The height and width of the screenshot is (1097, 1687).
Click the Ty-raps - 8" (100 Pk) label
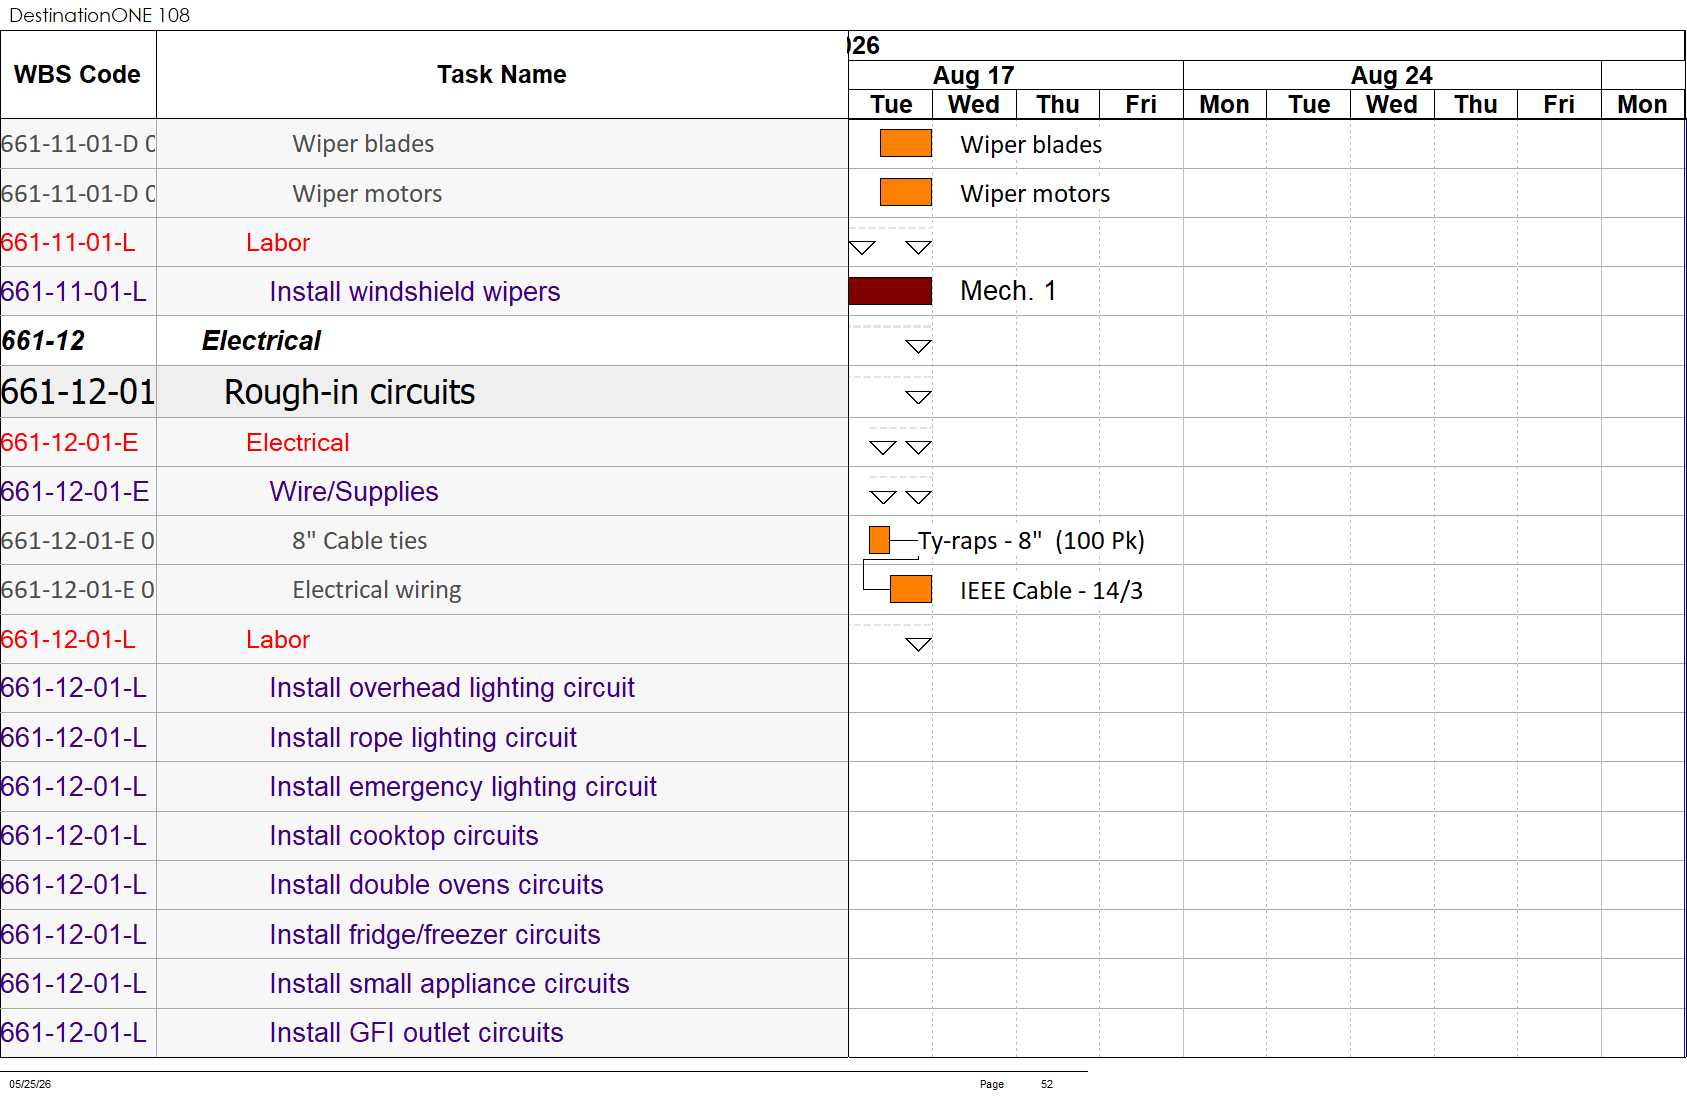coord(1031,541)
